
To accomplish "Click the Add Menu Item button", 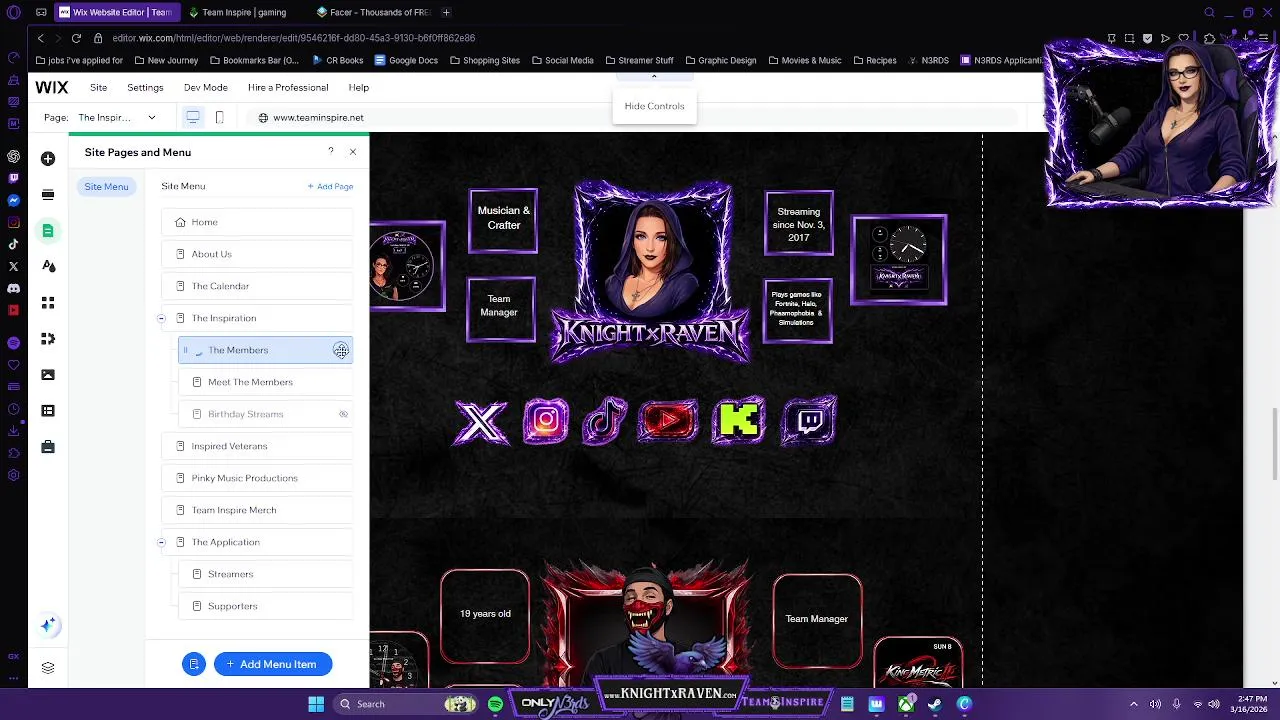I will pos(272,664).
